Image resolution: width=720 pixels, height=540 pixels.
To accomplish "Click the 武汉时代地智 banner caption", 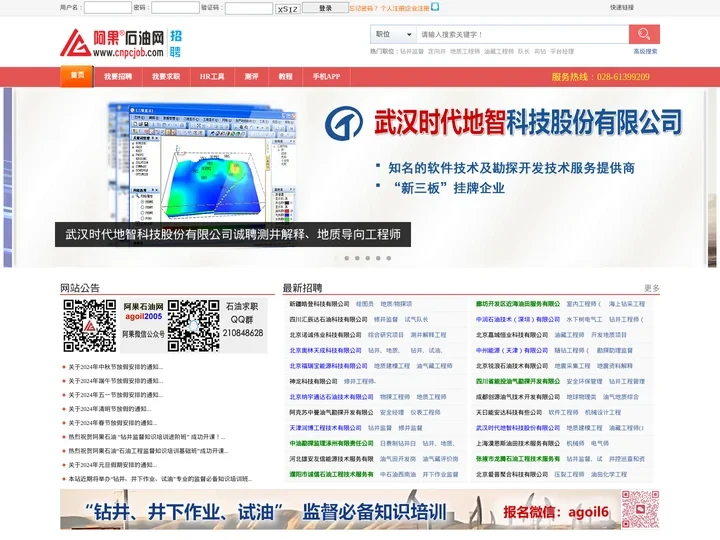I will click(x=233, y=235).
